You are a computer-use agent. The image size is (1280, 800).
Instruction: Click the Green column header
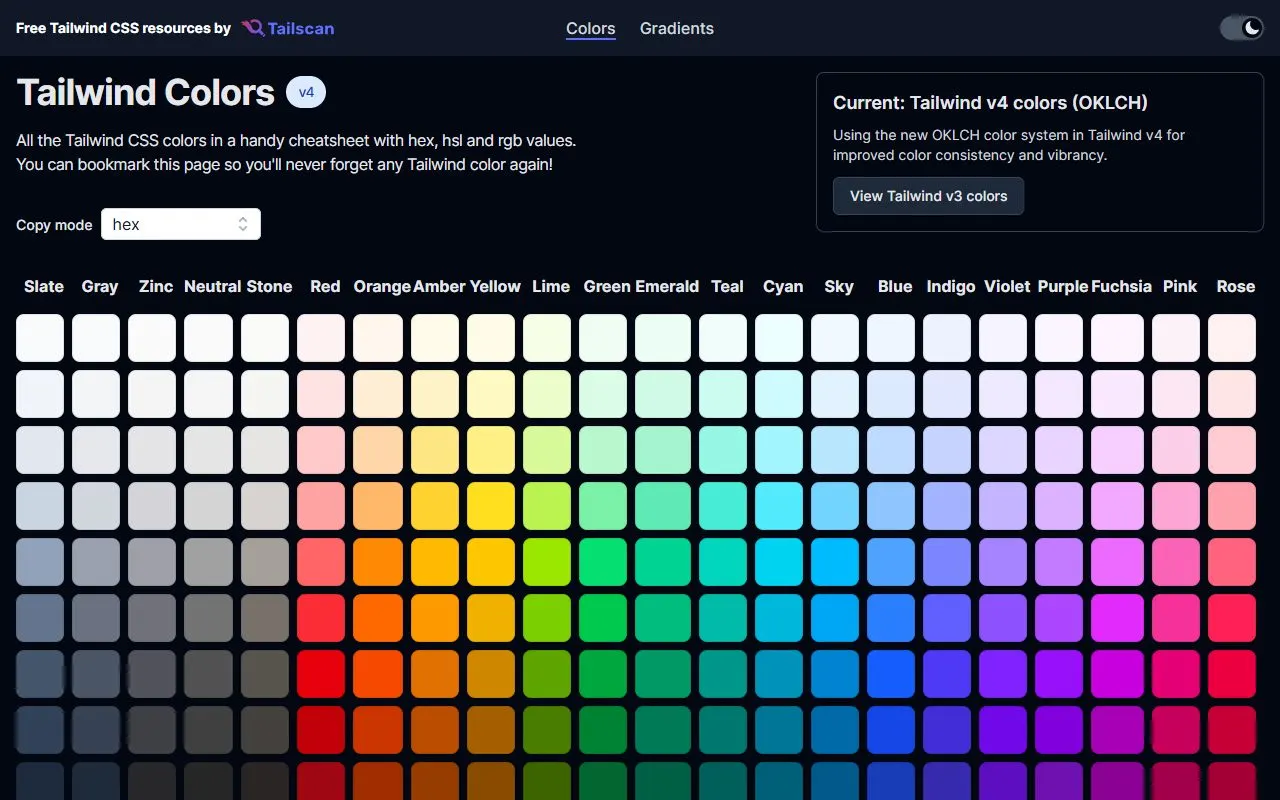coord(607,286)
